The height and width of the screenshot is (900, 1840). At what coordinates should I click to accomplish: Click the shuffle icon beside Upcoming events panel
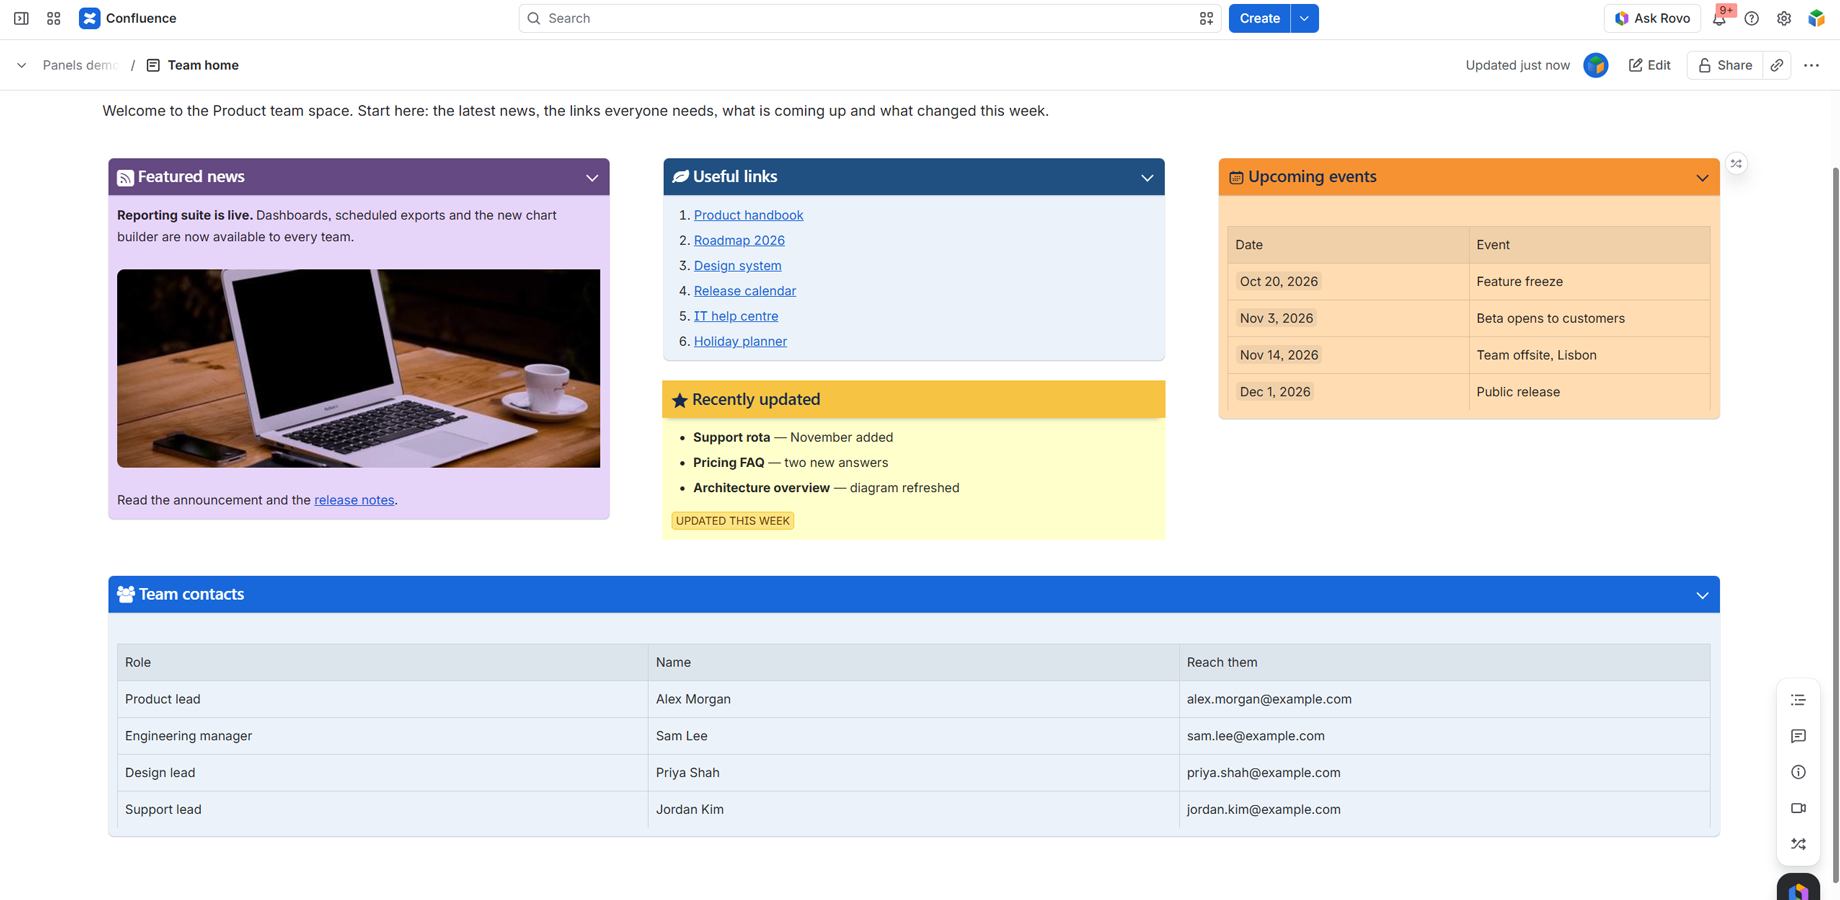click(1736, 163)
